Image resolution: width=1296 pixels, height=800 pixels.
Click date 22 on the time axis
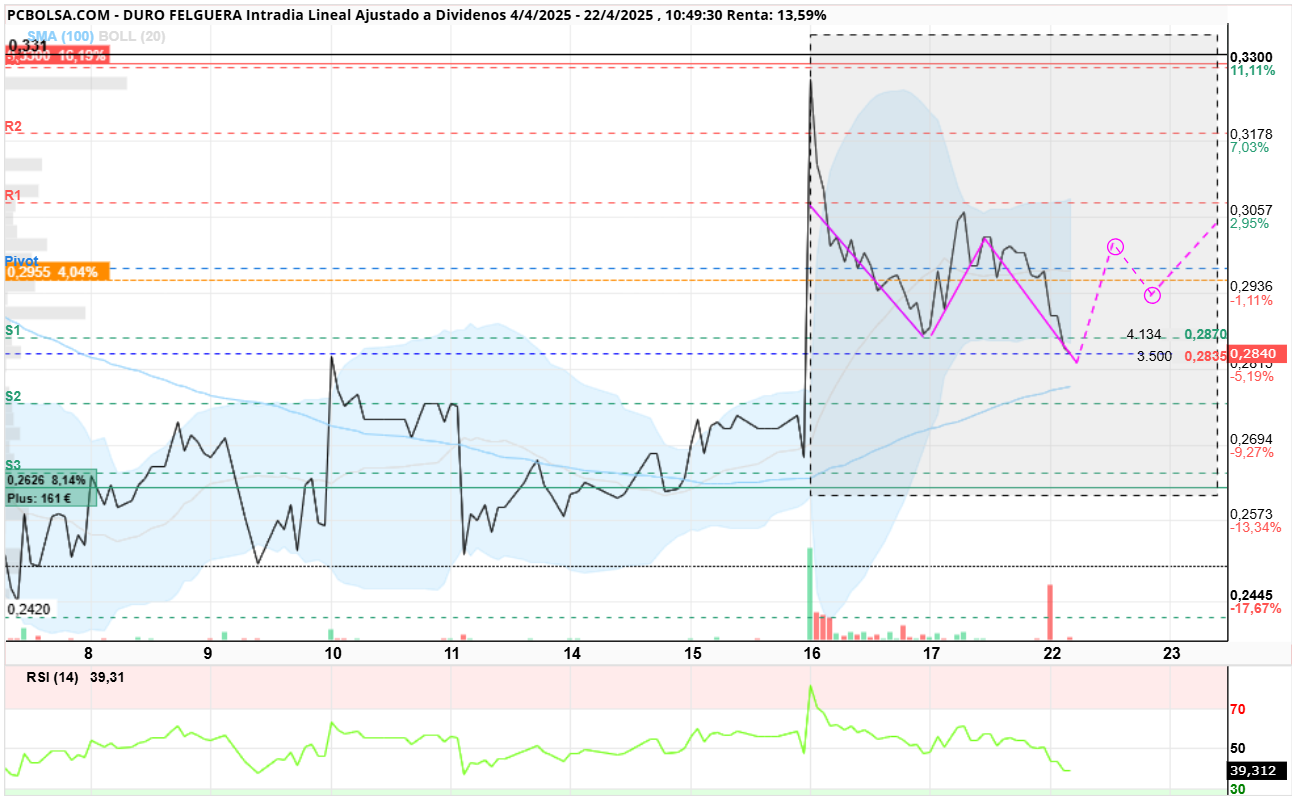point(1051,654)
